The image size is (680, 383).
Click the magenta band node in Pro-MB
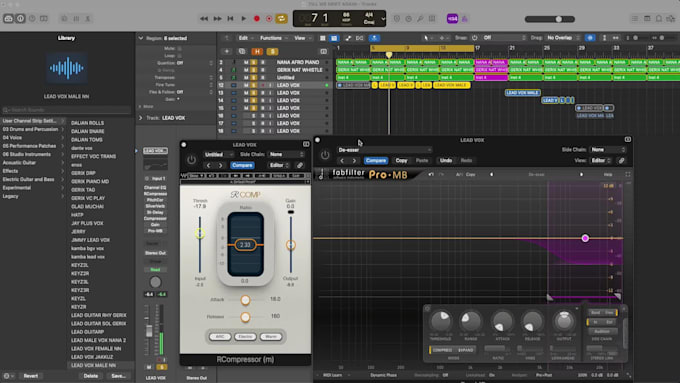click(585, 238)
